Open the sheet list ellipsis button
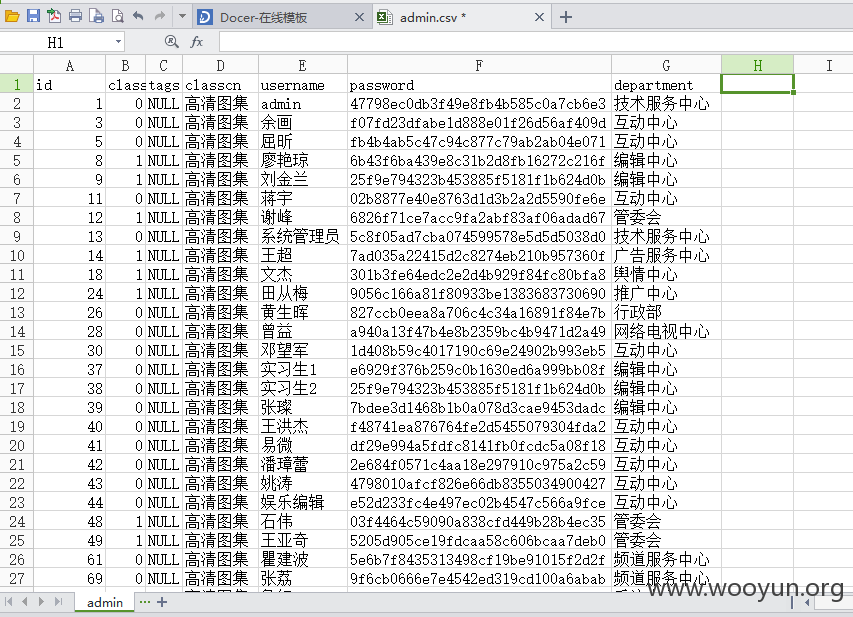Screen dimensions: 853x617 [145, 602]
